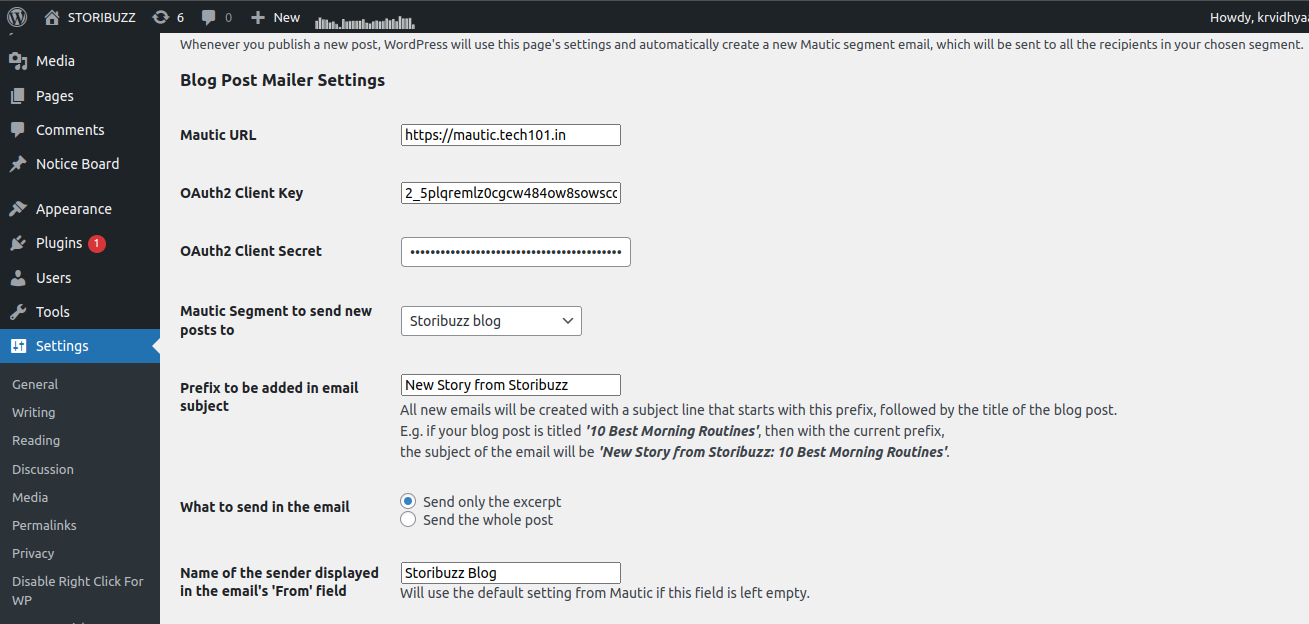Image resolution: width=1309 pixels, height=624 pixels.
Task: Click the Settings sliders icon
Action: pos(18,346)
